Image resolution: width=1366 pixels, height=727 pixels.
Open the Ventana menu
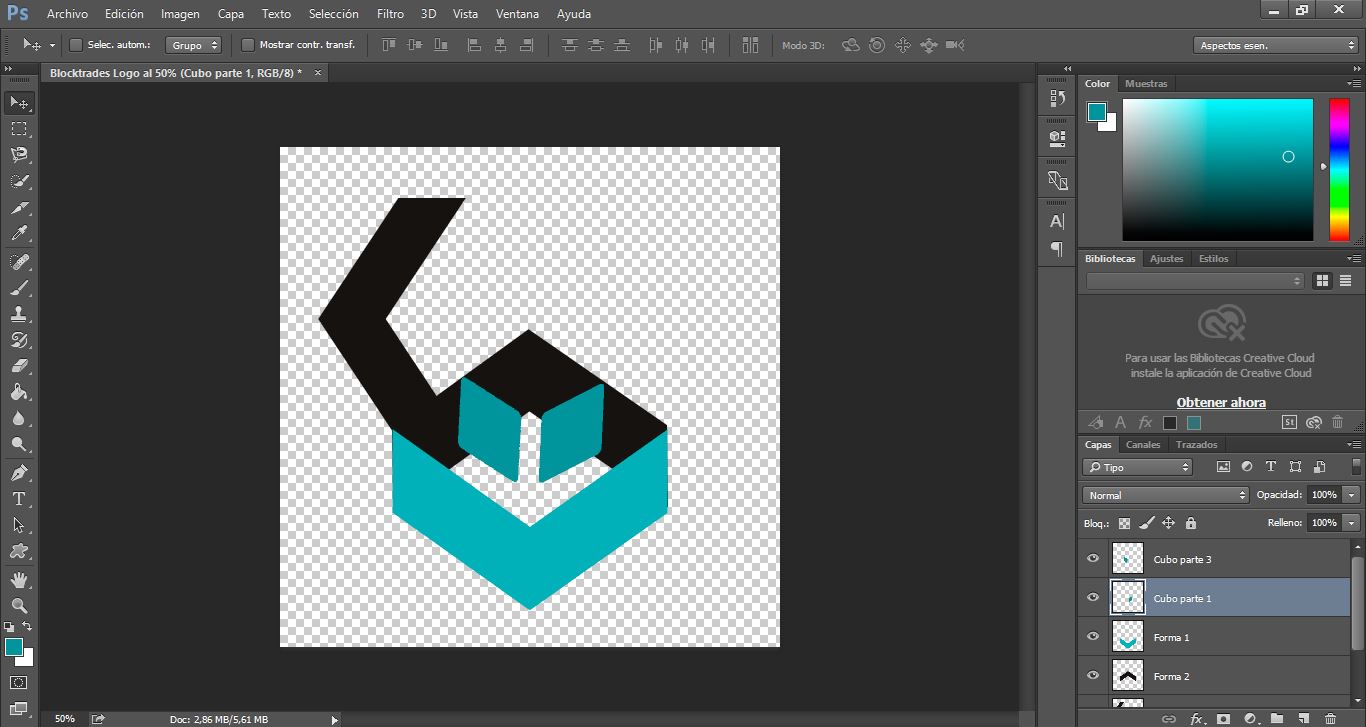click(x=518, y=14)
